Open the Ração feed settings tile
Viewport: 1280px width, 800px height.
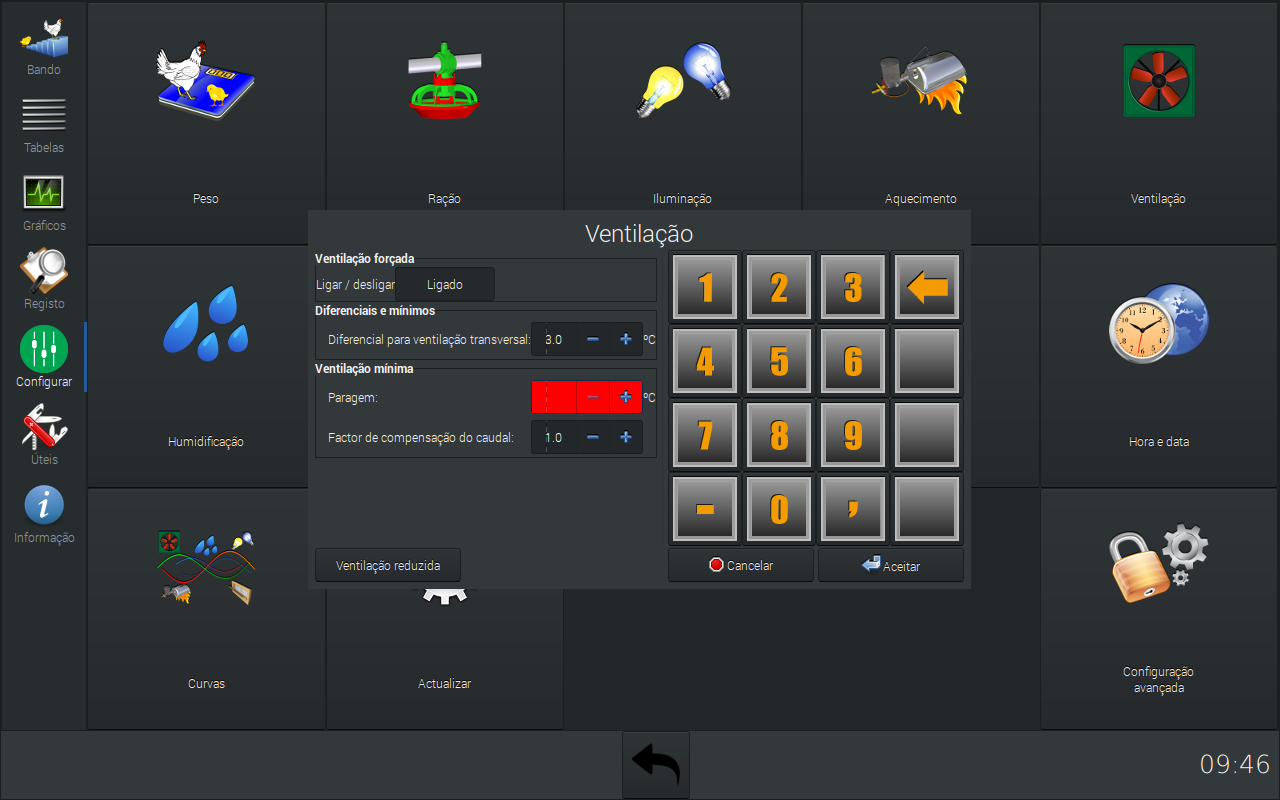point(444,122)
